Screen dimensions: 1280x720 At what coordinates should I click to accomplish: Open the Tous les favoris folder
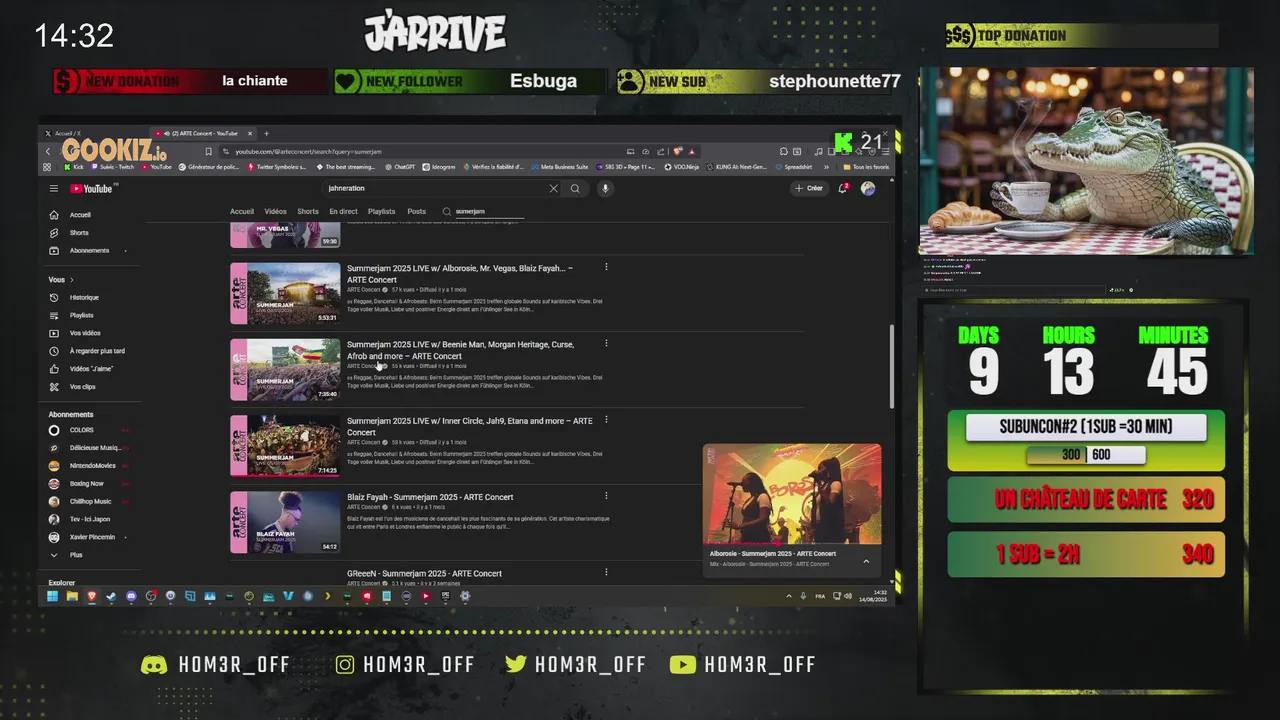click(x=866, y=167)
